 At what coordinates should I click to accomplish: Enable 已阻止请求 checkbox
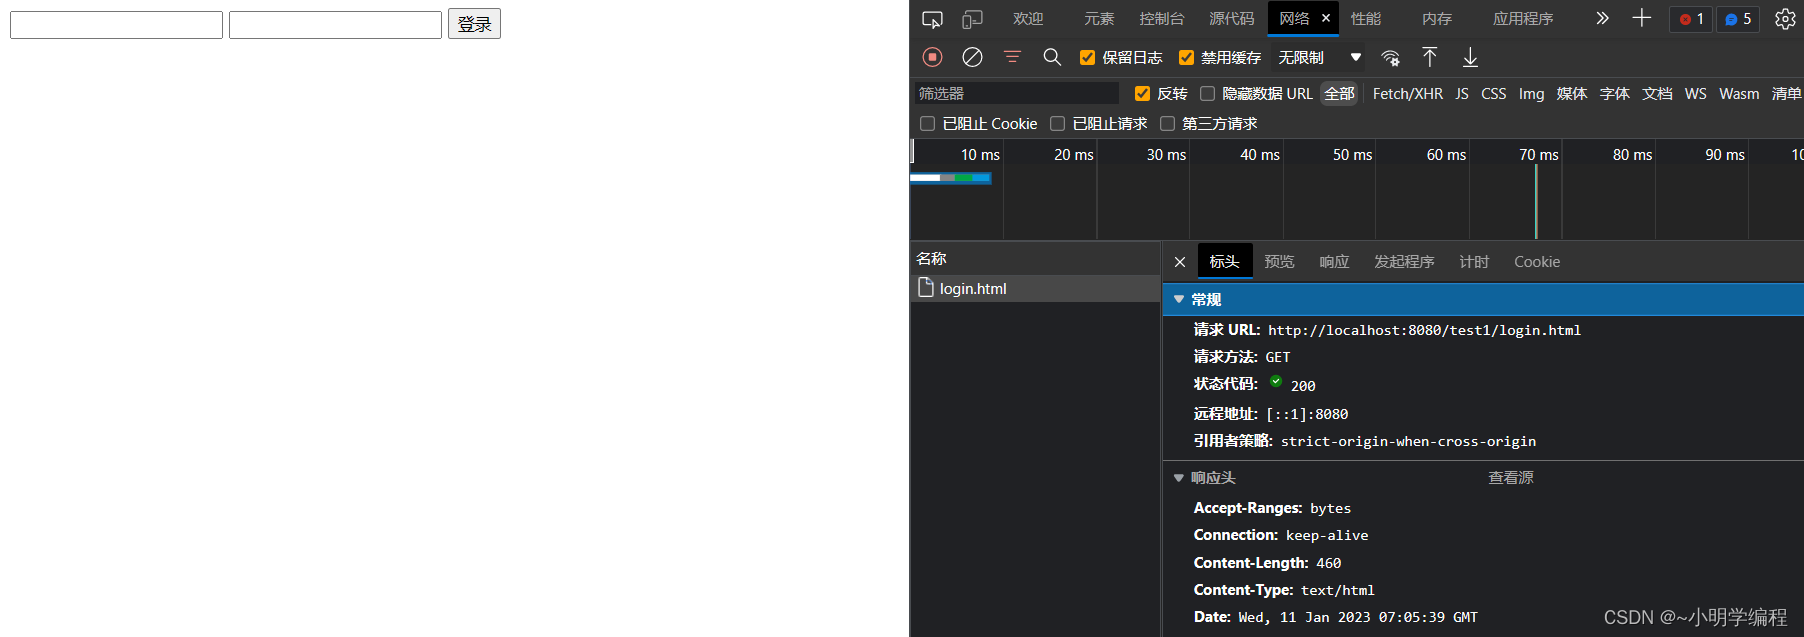click(1057, 124)
